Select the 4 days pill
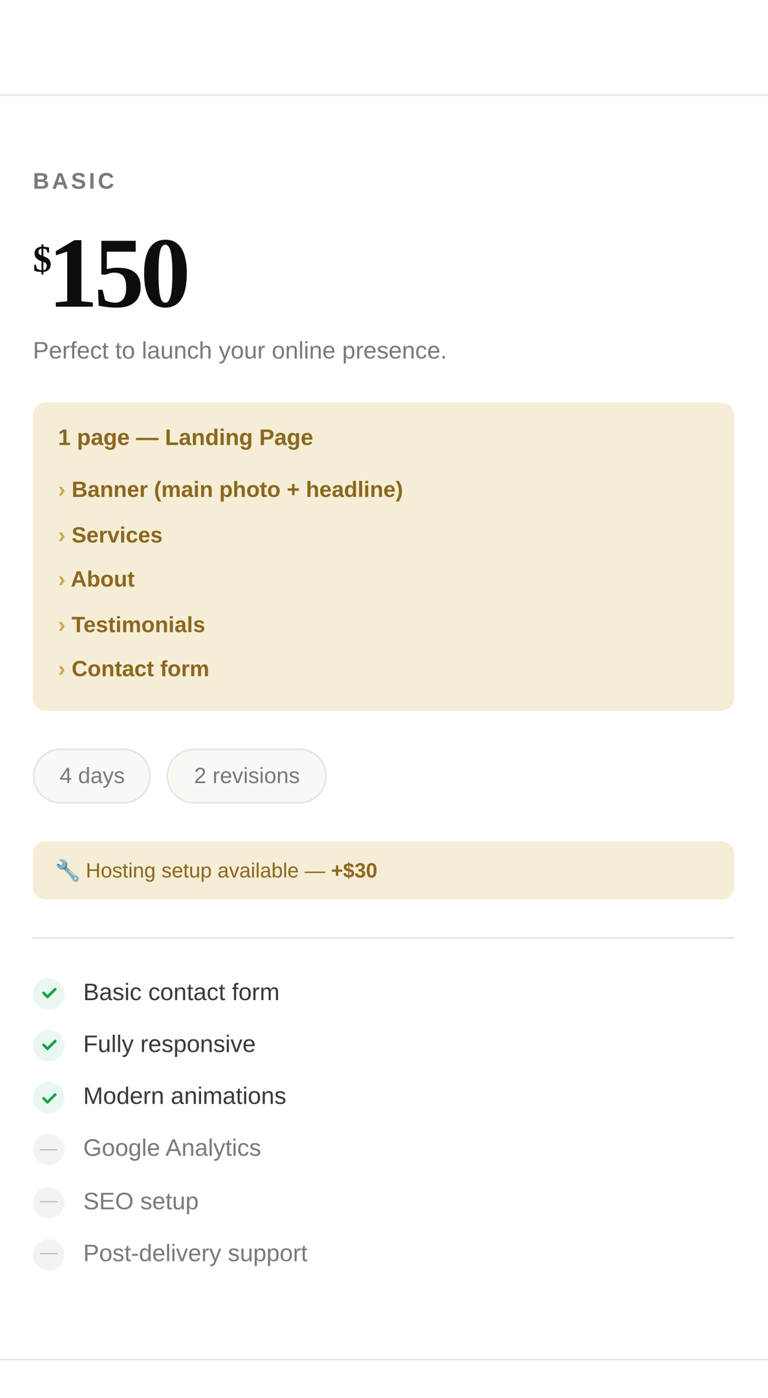This screenshot has width=768, height=1398. click(92, 776)
